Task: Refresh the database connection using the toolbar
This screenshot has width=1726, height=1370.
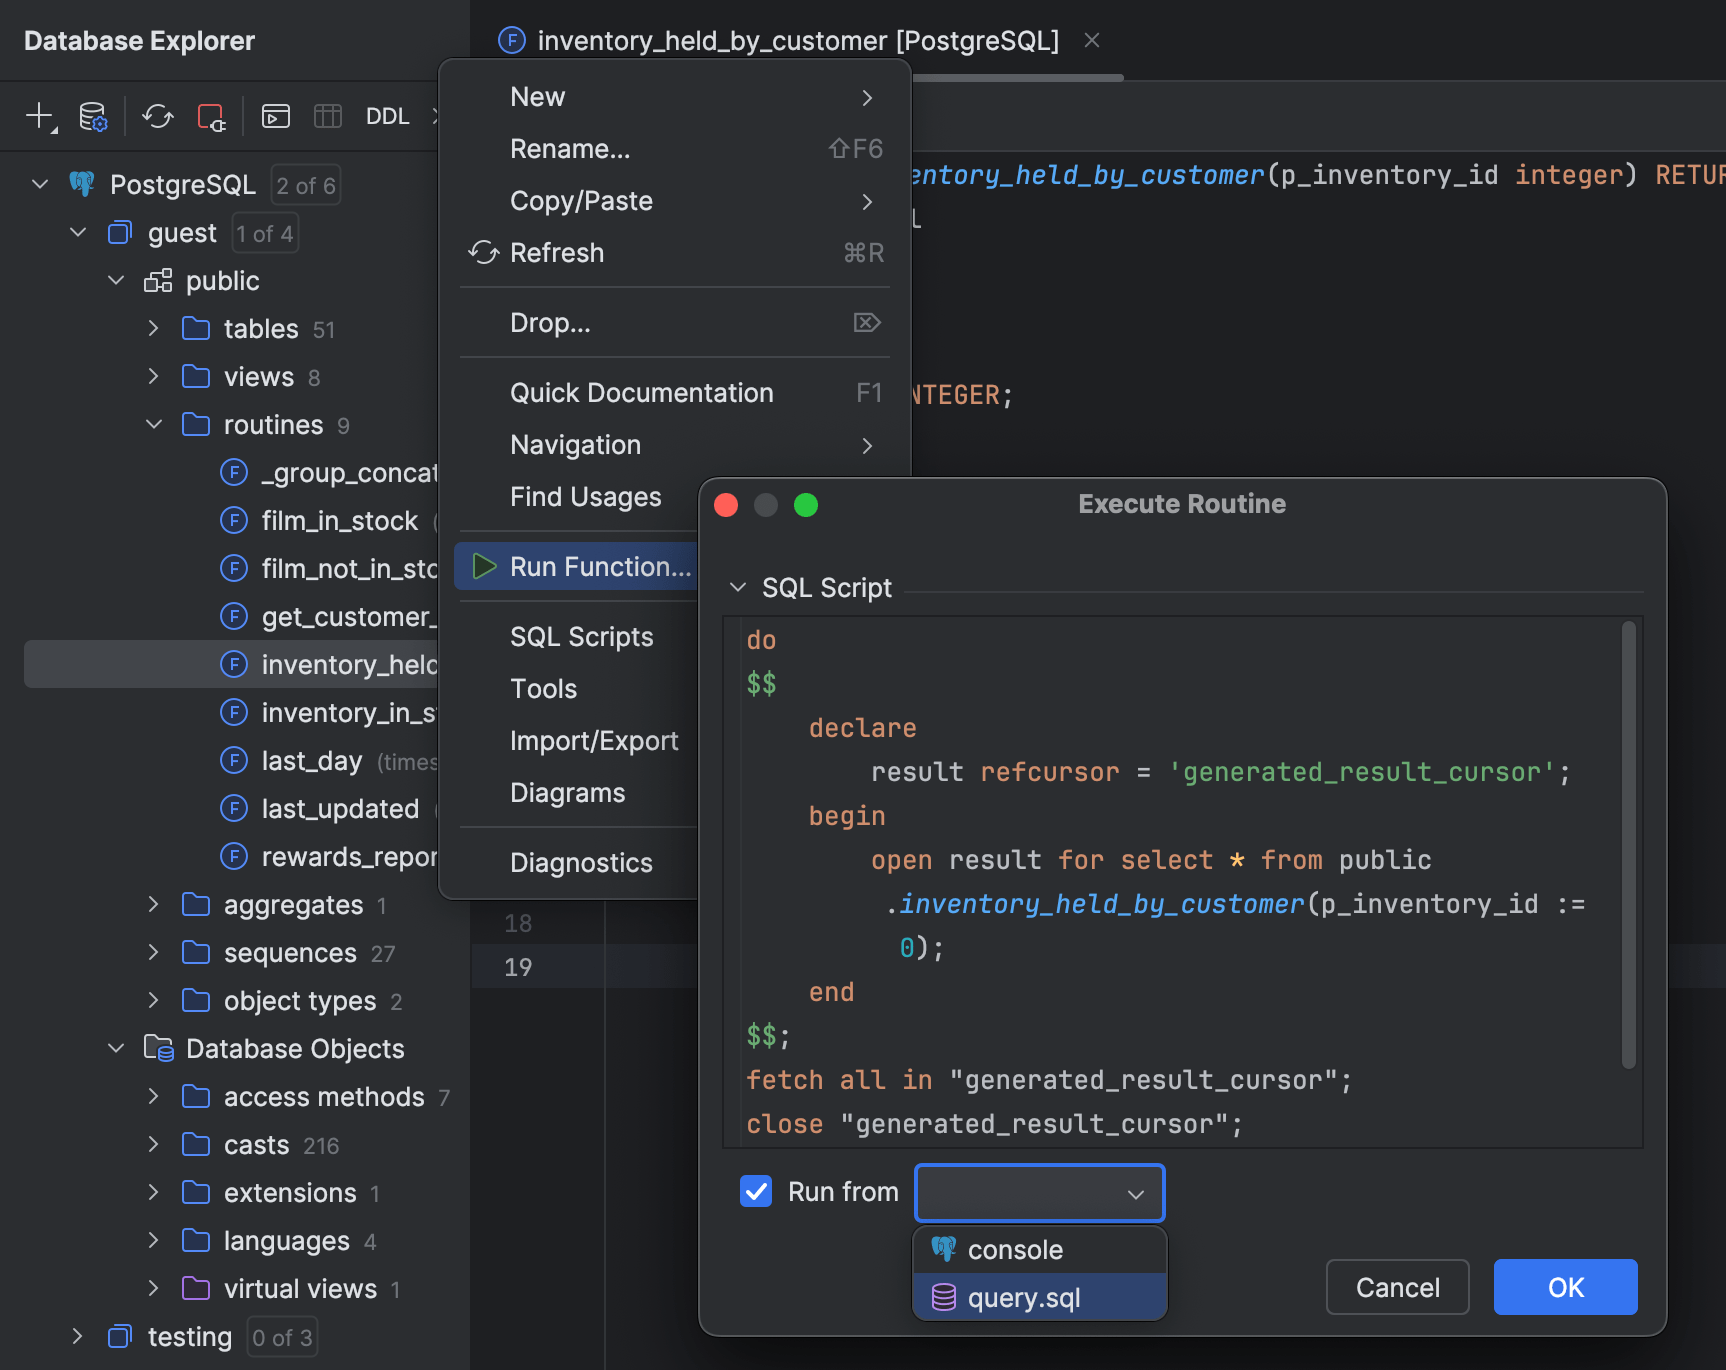Action: click(157, 116)
